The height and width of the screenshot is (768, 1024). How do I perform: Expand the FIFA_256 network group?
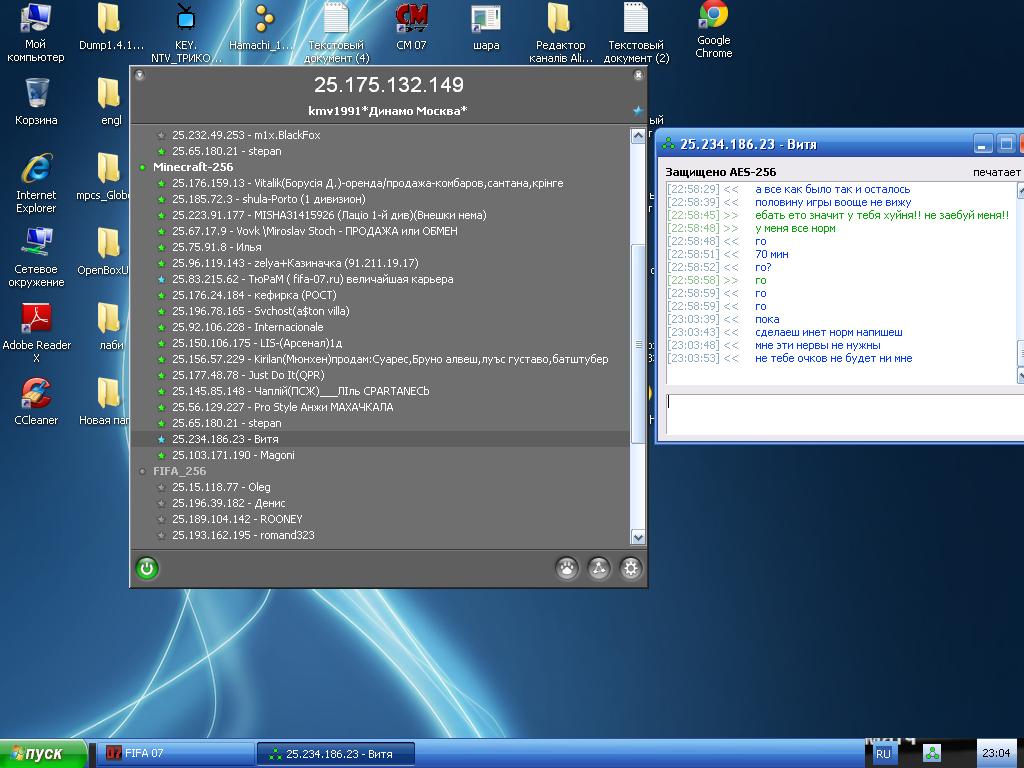click(142, 471)
